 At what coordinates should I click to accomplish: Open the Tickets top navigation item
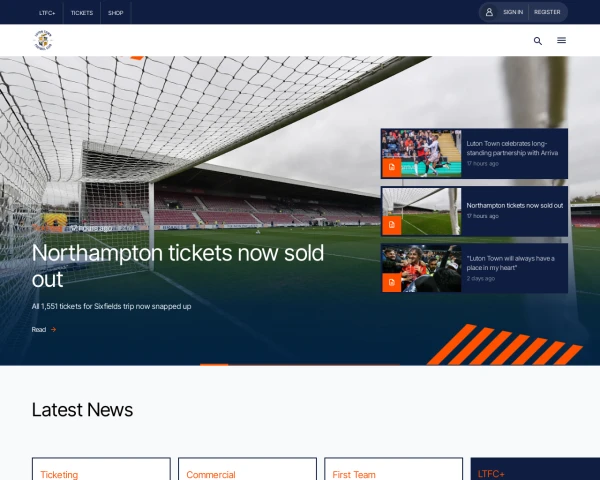82,13
